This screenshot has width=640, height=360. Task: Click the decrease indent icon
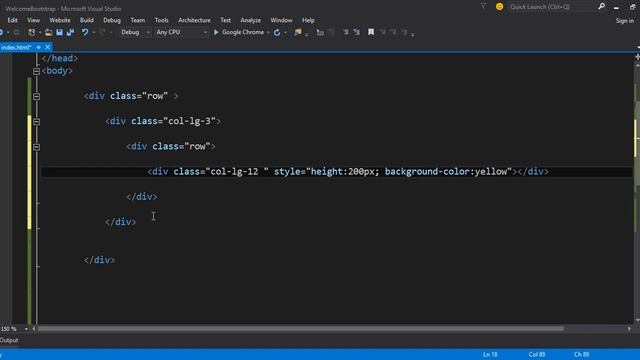coord(320,32)
